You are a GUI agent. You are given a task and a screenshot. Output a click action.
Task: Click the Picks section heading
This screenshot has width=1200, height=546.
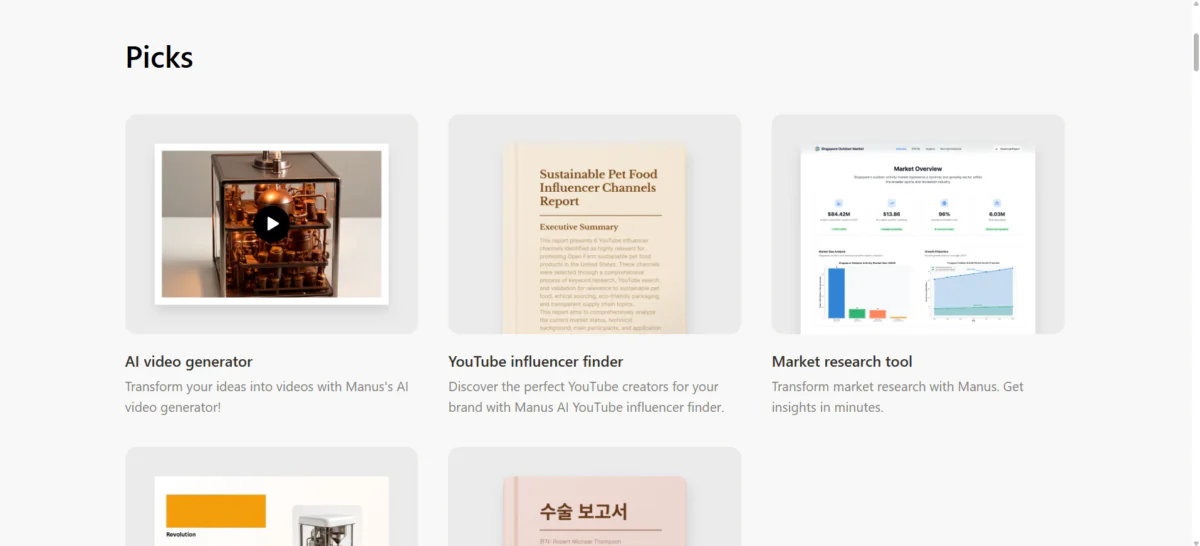pyautogui.click(x=159, y=57)
